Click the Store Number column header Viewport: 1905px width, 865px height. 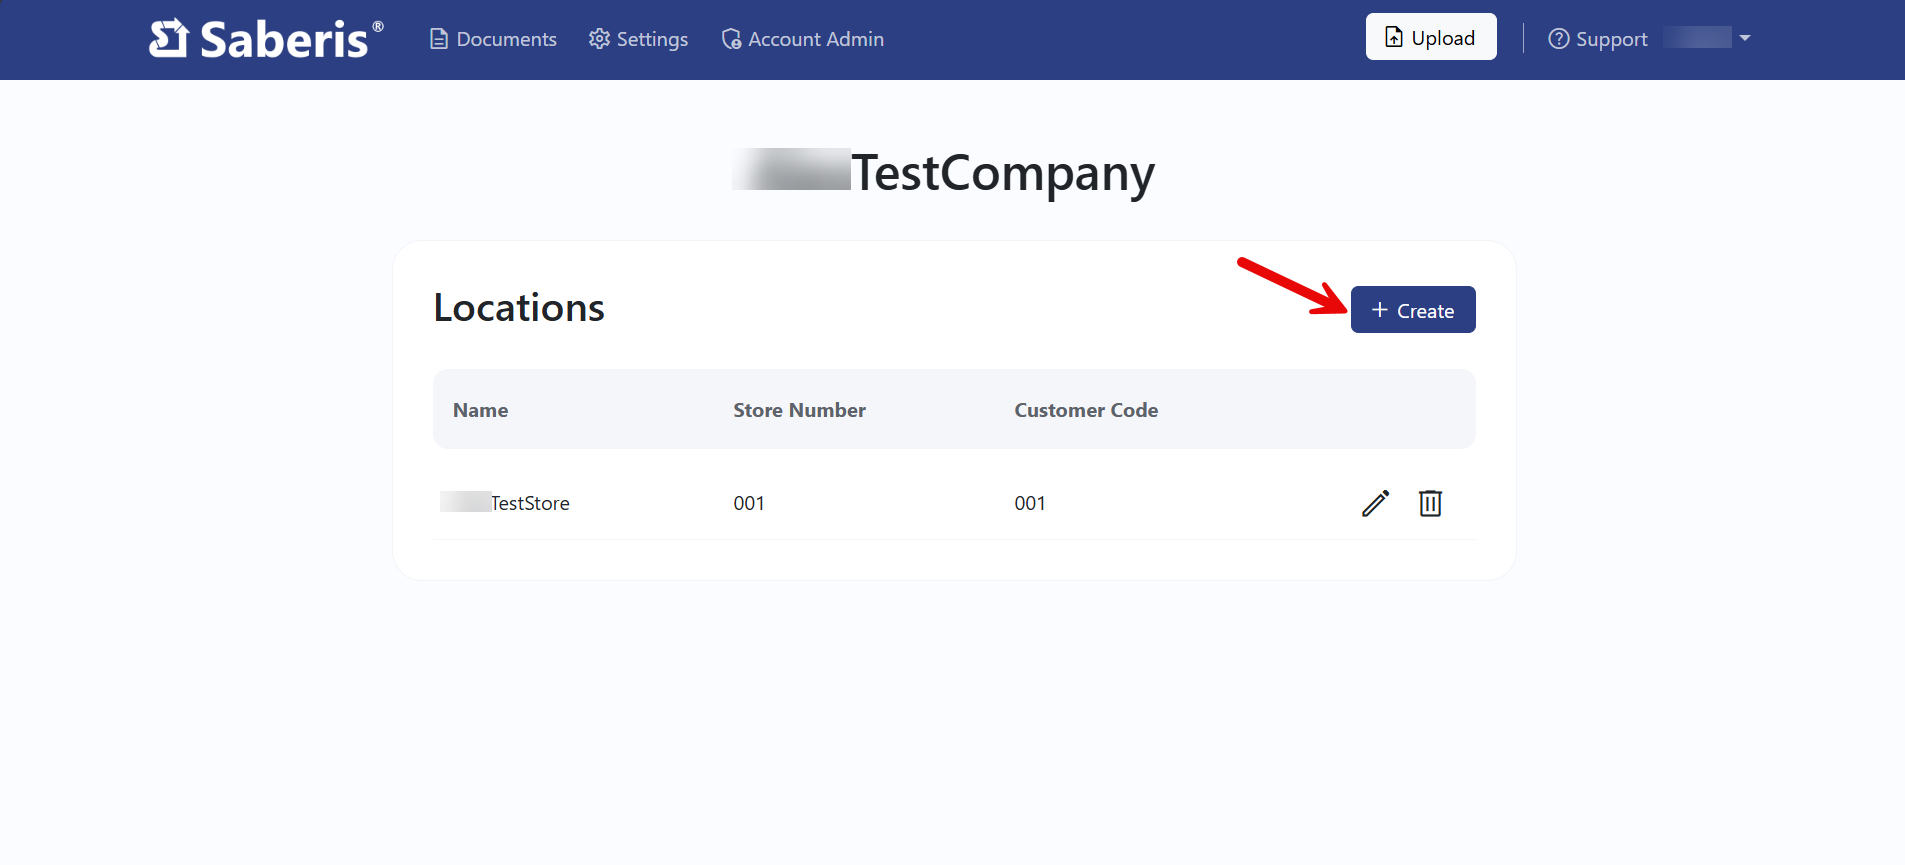click(799, 410)
